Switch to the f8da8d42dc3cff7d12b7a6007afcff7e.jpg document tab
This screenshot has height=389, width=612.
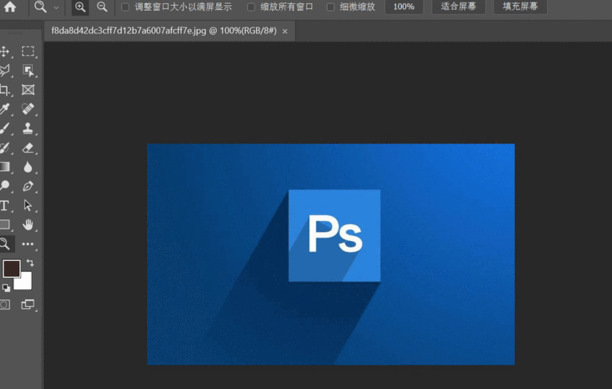point(164,31)
